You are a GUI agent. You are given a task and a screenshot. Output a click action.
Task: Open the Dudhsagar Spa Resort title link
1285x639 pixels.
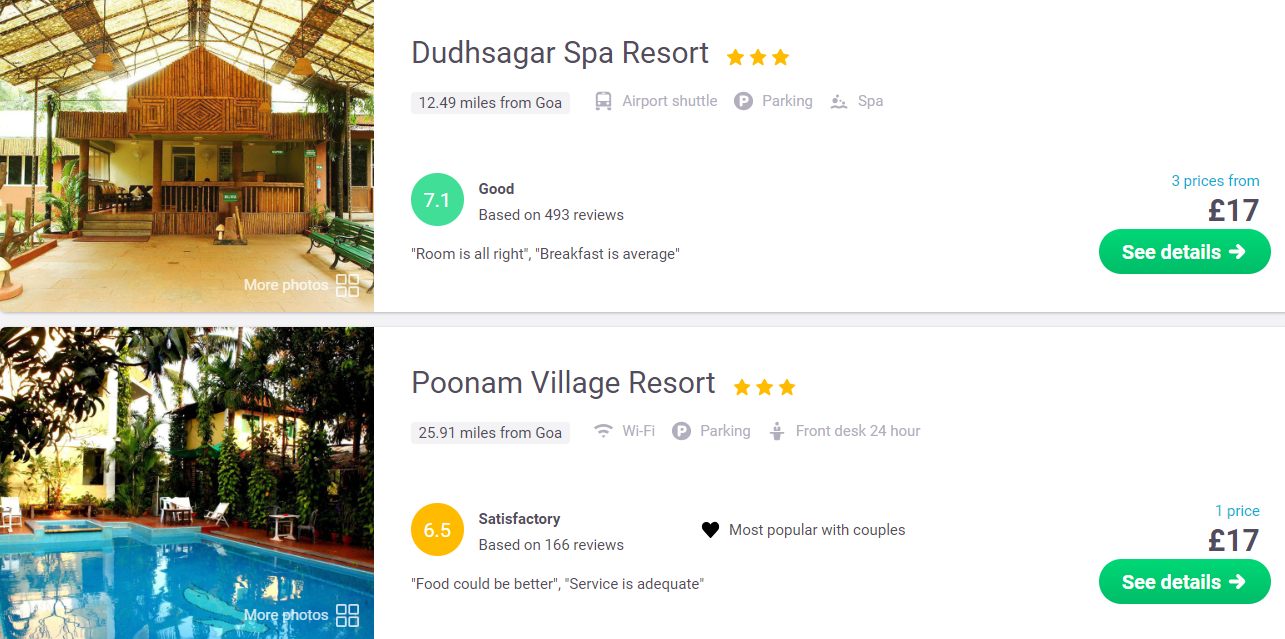tap(560, 53)
